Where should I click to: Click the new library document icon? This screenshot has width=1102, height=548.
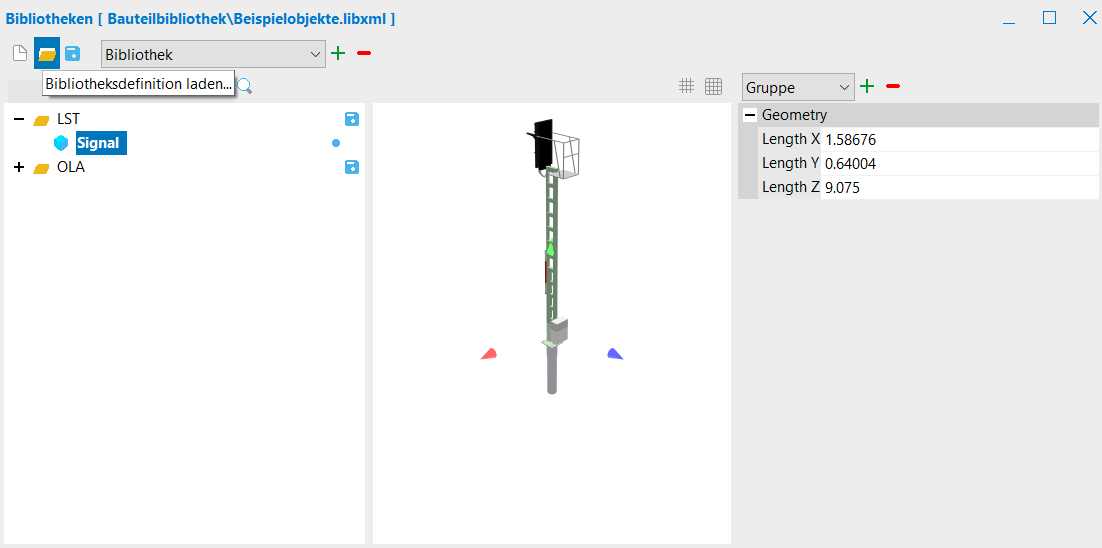20,53
